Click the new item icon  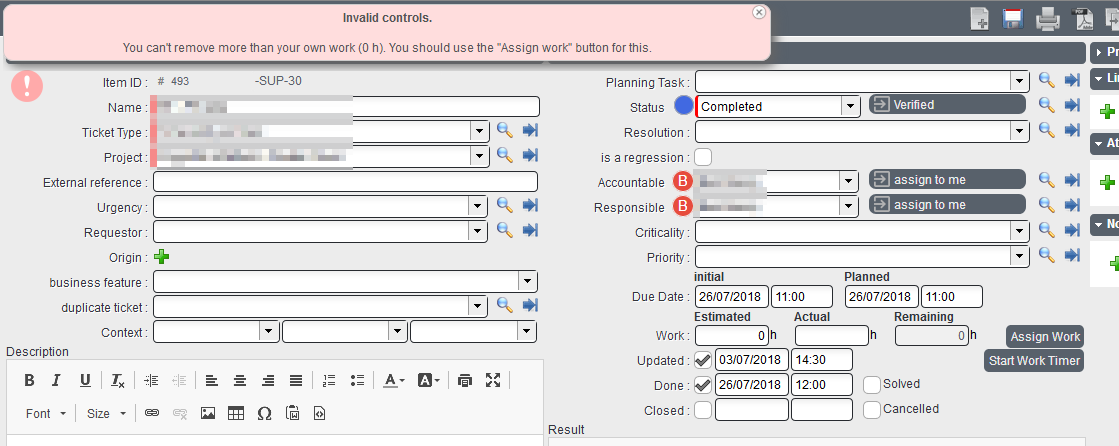[x=980, y=19]
